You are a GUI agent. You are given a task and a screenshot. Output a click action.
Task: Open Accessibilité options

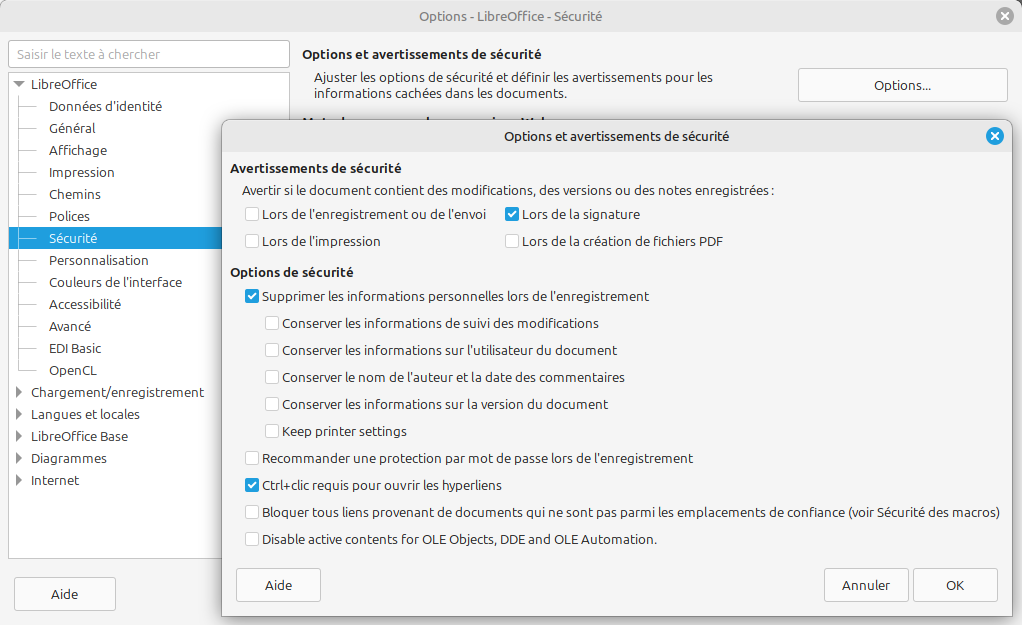pos(85,304)
